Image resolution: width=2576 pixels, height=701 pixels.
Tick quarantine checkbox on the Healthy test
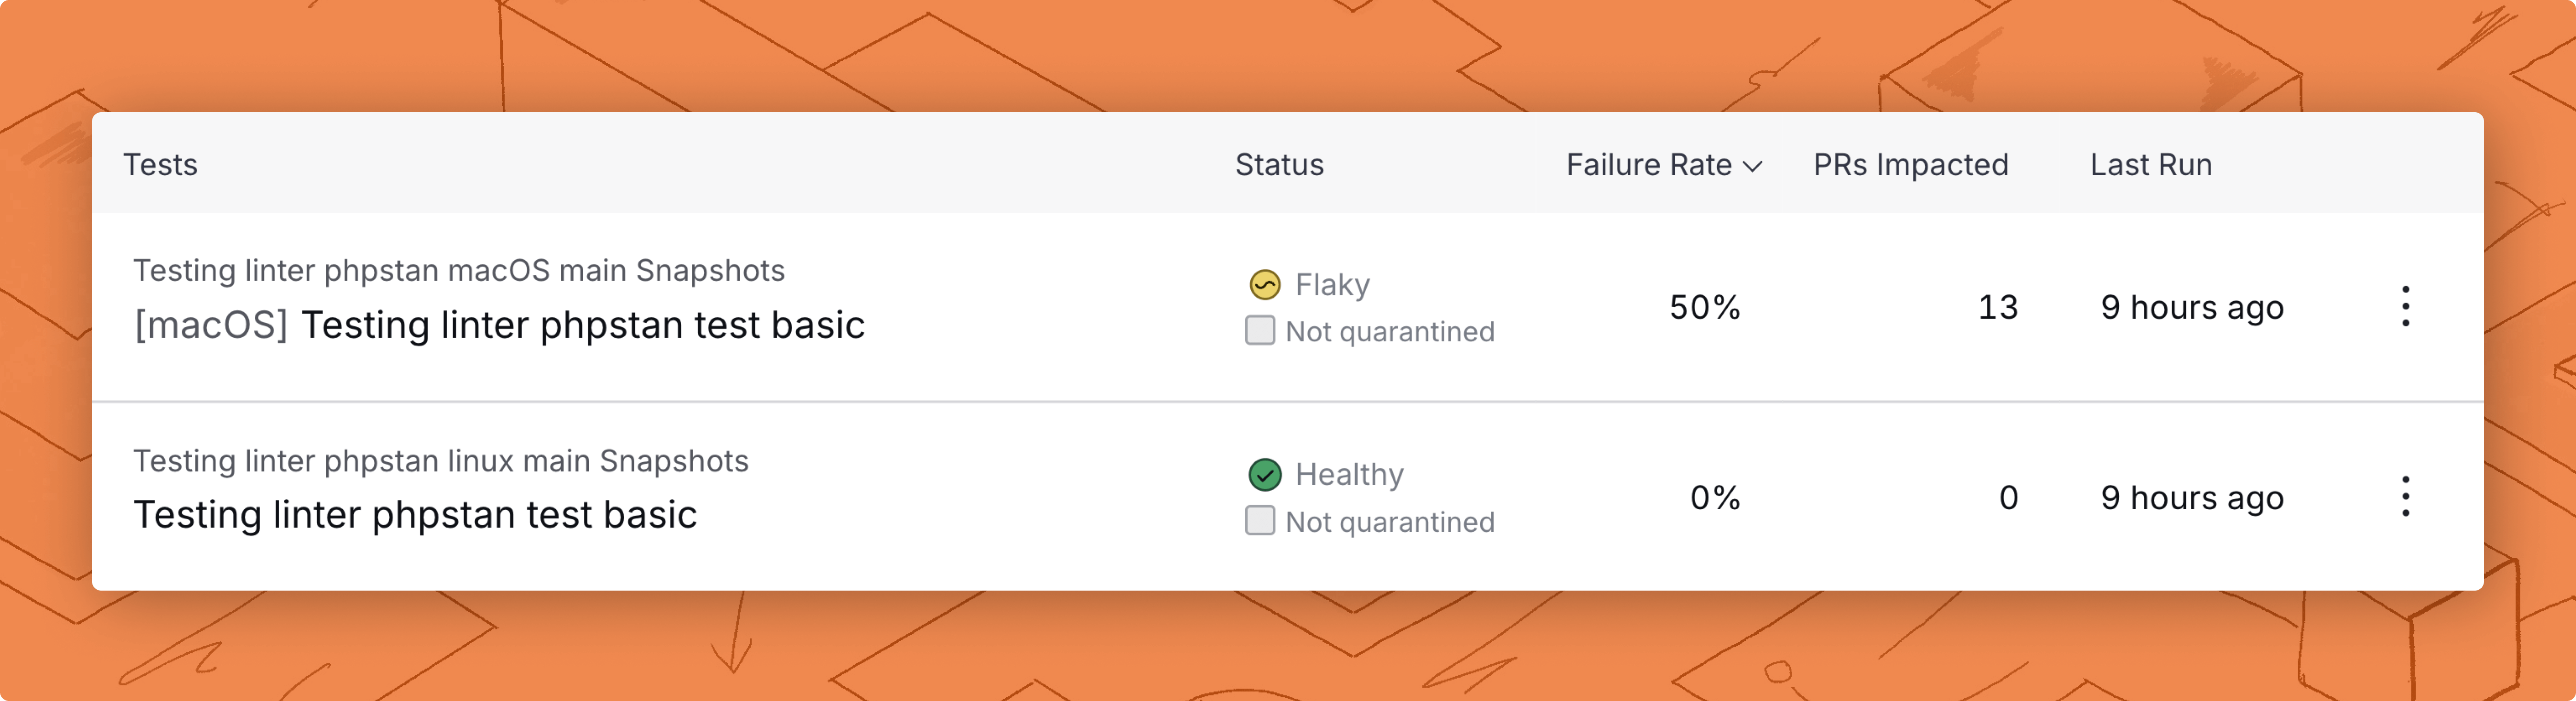(1260, 521)
